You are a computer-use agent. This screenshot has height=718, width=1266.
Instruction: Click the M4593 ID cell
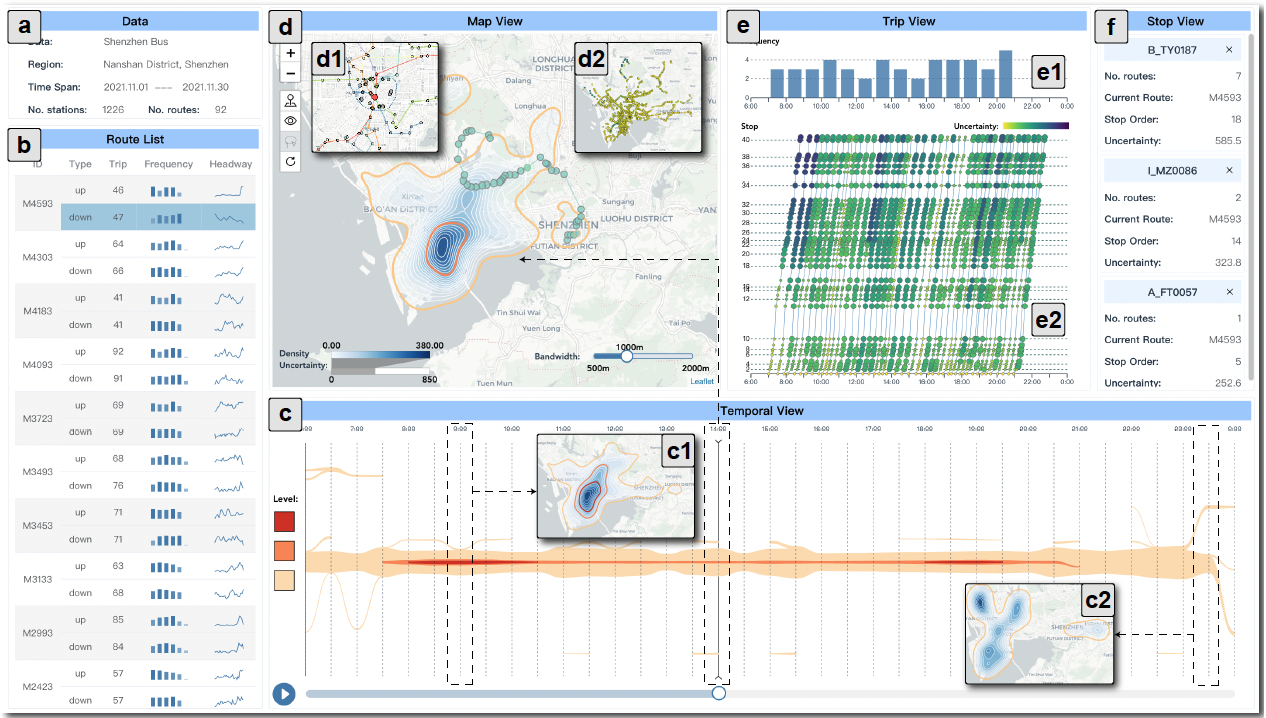(x=36, y=203)
